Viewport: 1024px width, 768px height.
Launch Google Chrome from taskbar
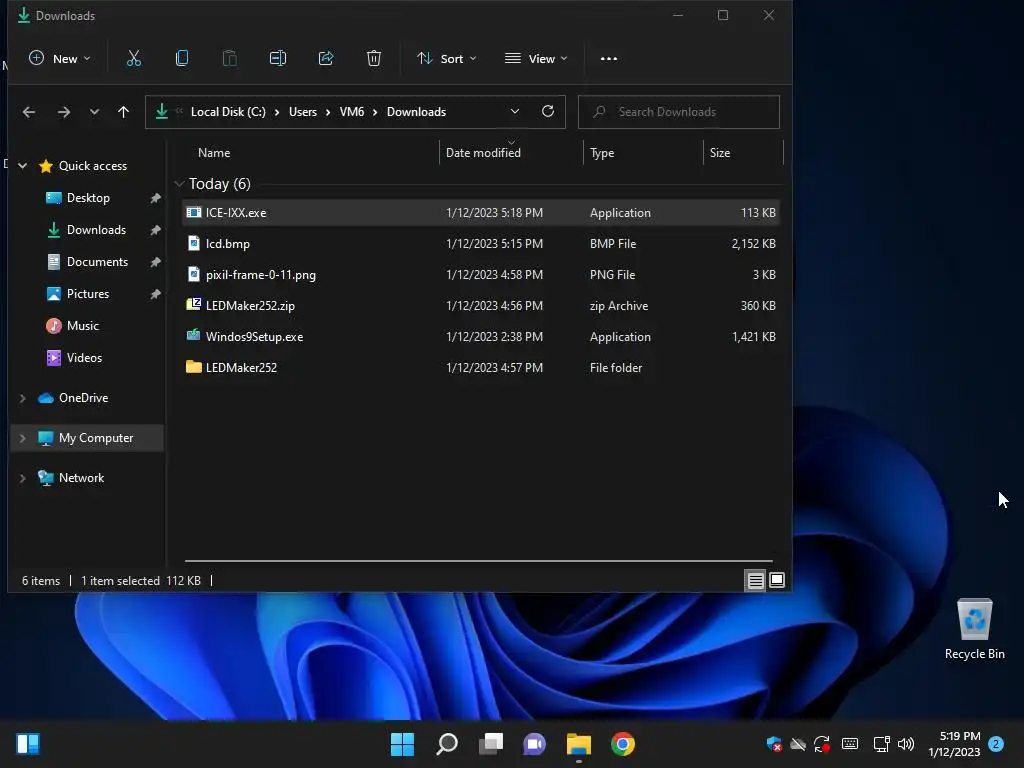[x=623, y=744]
